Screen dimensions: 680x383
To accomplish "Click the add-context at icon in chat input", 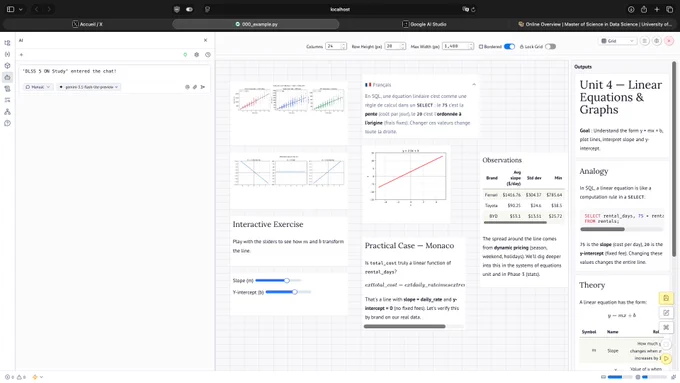I will [x=187, y=87].
